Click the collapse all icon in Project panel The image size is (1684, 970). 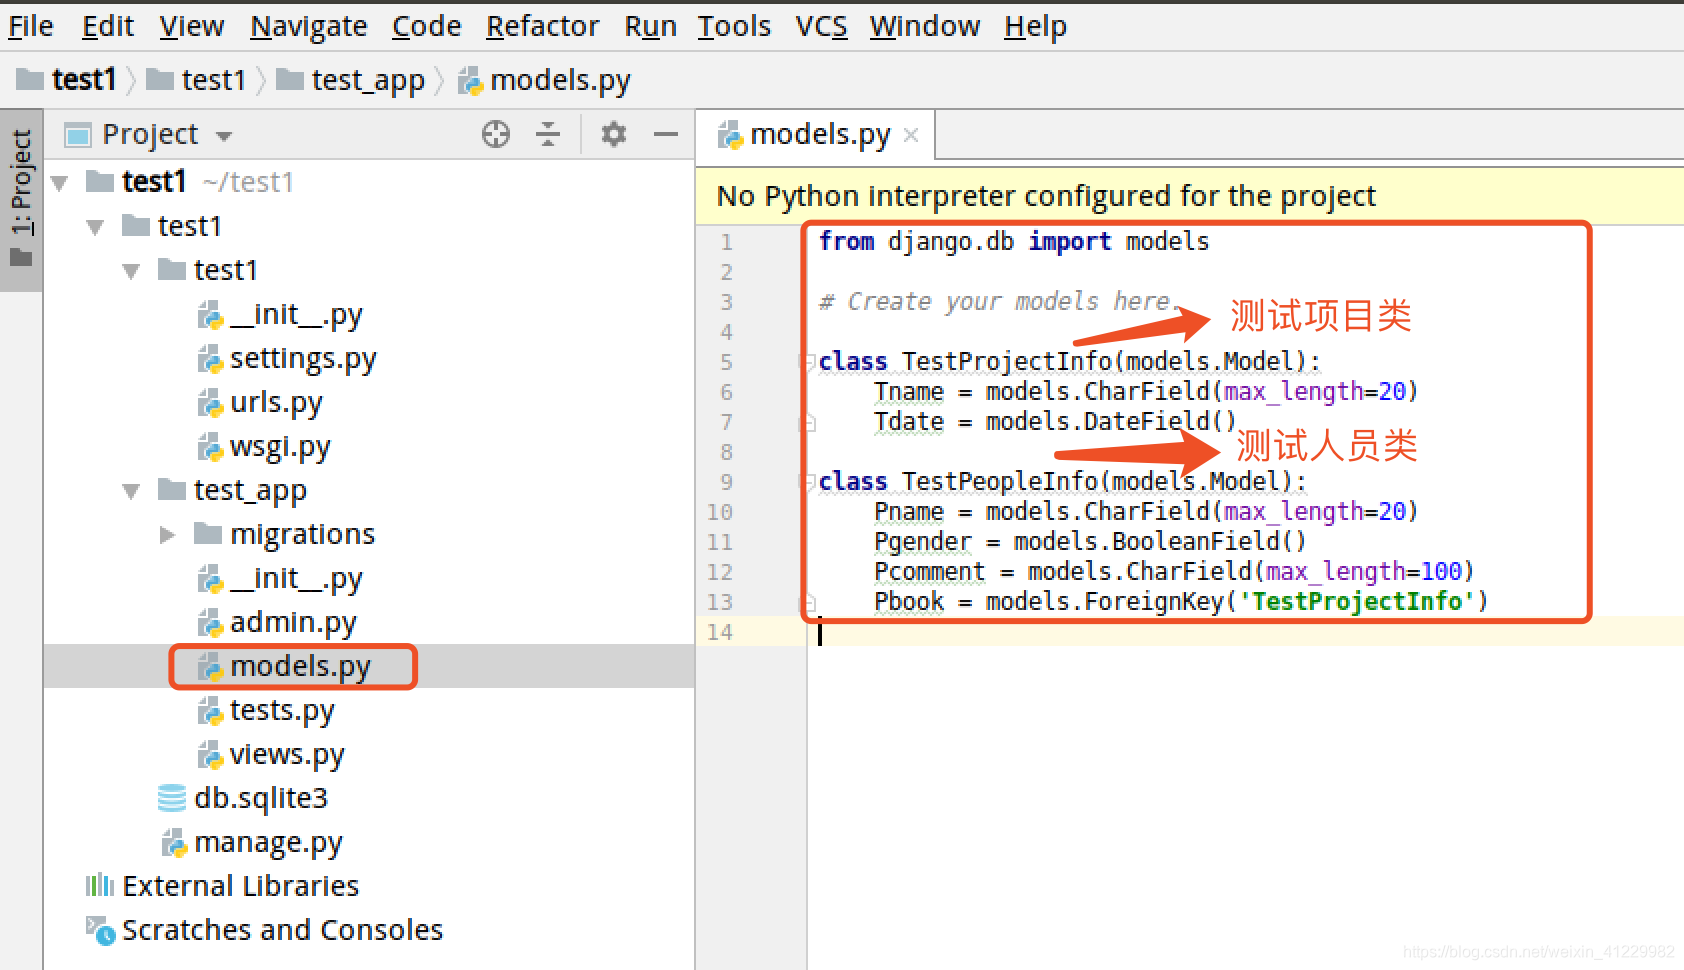click(x=548, y=134)
